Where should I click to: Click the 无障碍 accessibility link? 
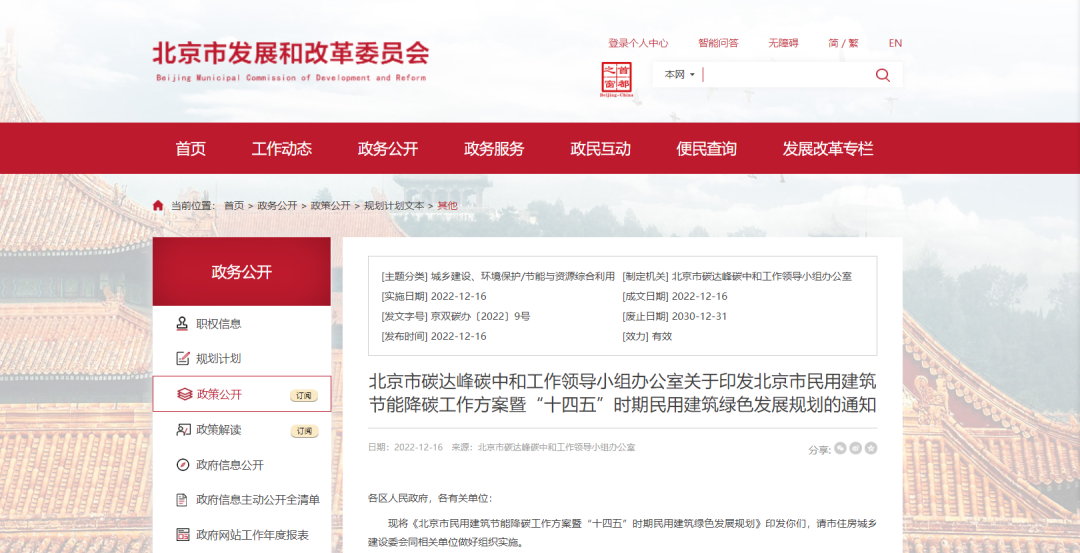tap(783, 43)
